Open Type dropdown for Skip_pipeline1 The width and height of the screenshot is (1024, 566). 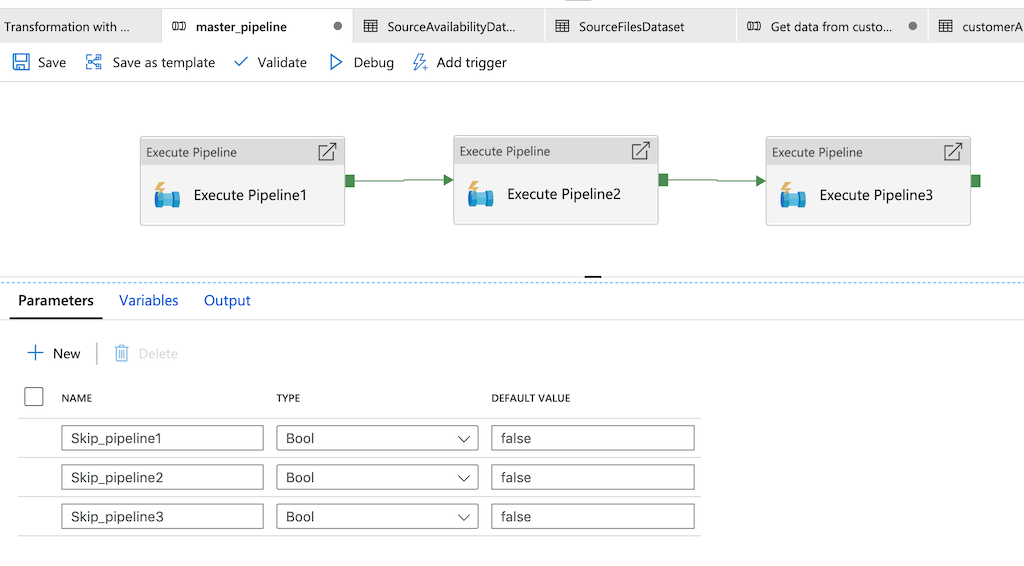[377, 438]
